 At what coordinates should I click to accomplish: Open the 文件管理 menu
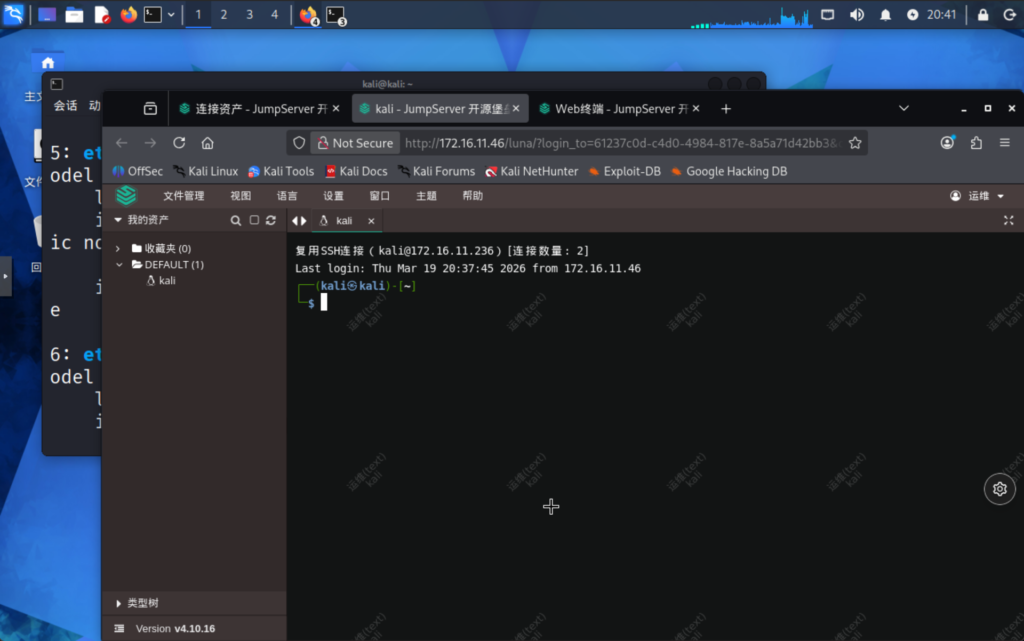(184, 196)
